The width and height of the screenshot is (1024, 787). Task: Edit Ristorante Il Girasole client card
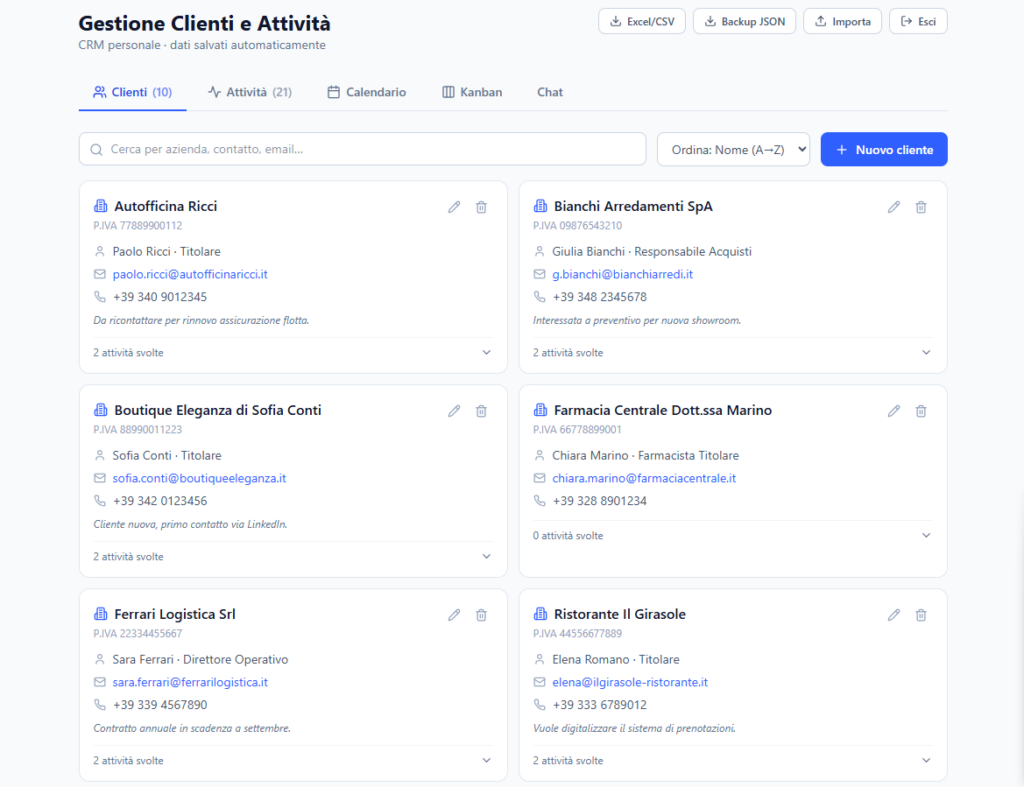click(x=894, y=615)
